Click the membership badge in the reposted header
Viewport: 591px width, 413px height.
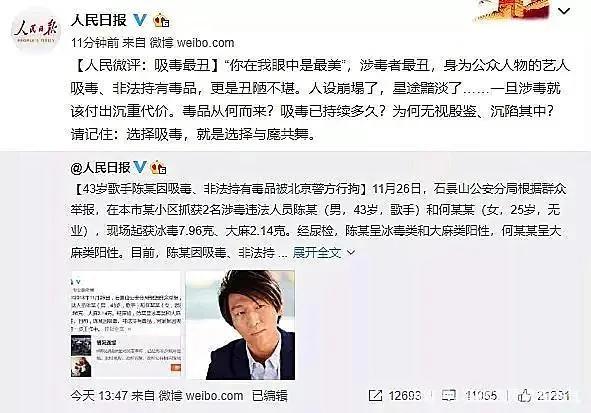click(x=158, y=167)
